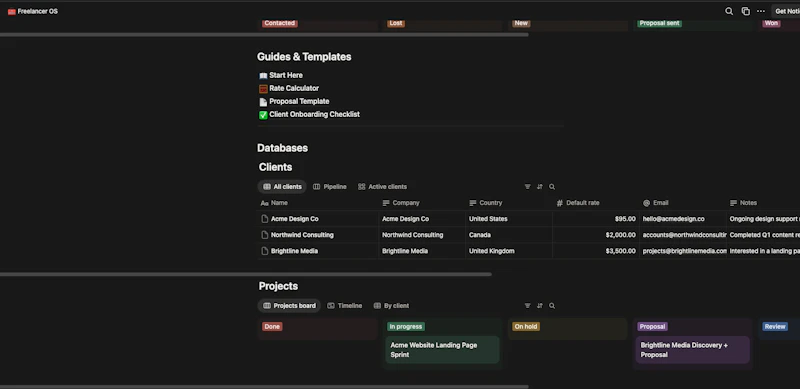Open the Client Onboarding Checklist page
The image size is (800, 389).
(x=314, y=114)
